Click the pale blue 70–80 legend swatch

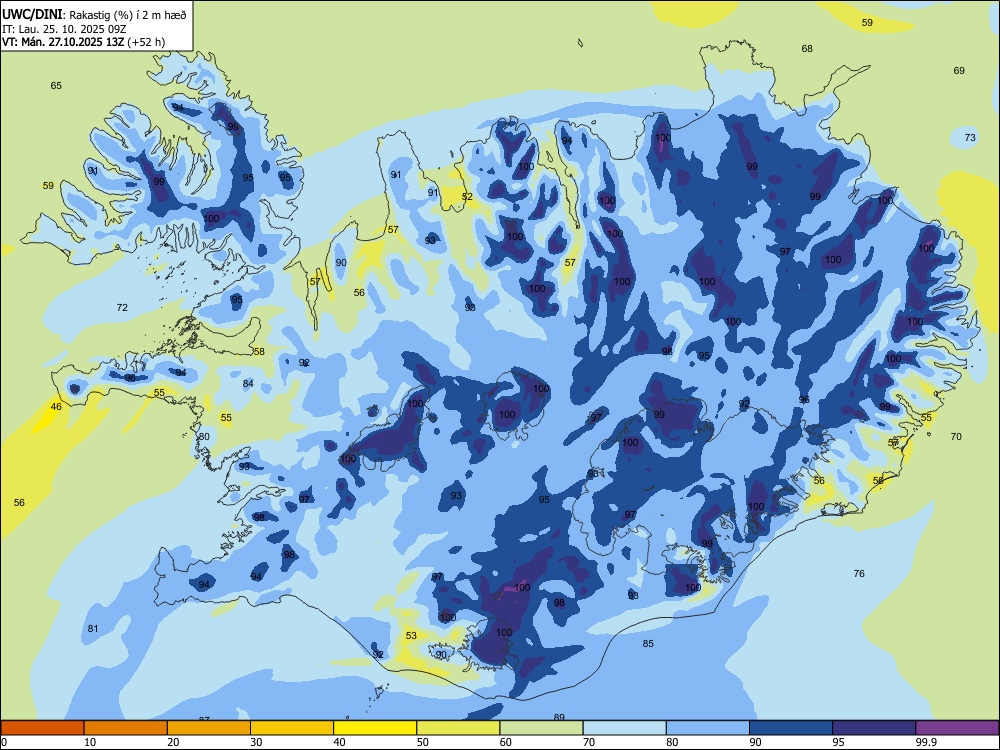click(624, 728)
